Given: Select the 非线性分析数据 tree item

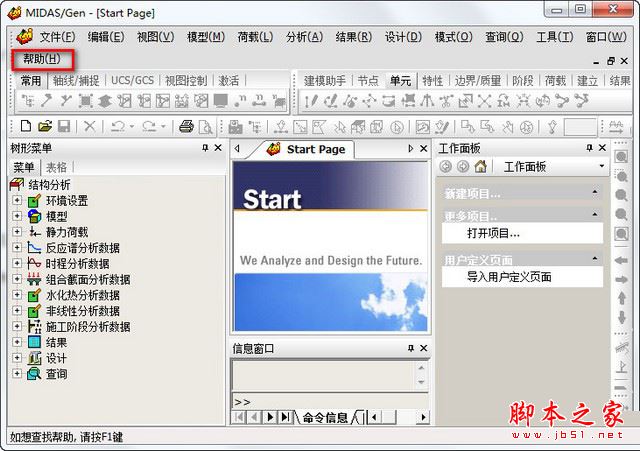Looking at the screenshot, I should 82,311.
